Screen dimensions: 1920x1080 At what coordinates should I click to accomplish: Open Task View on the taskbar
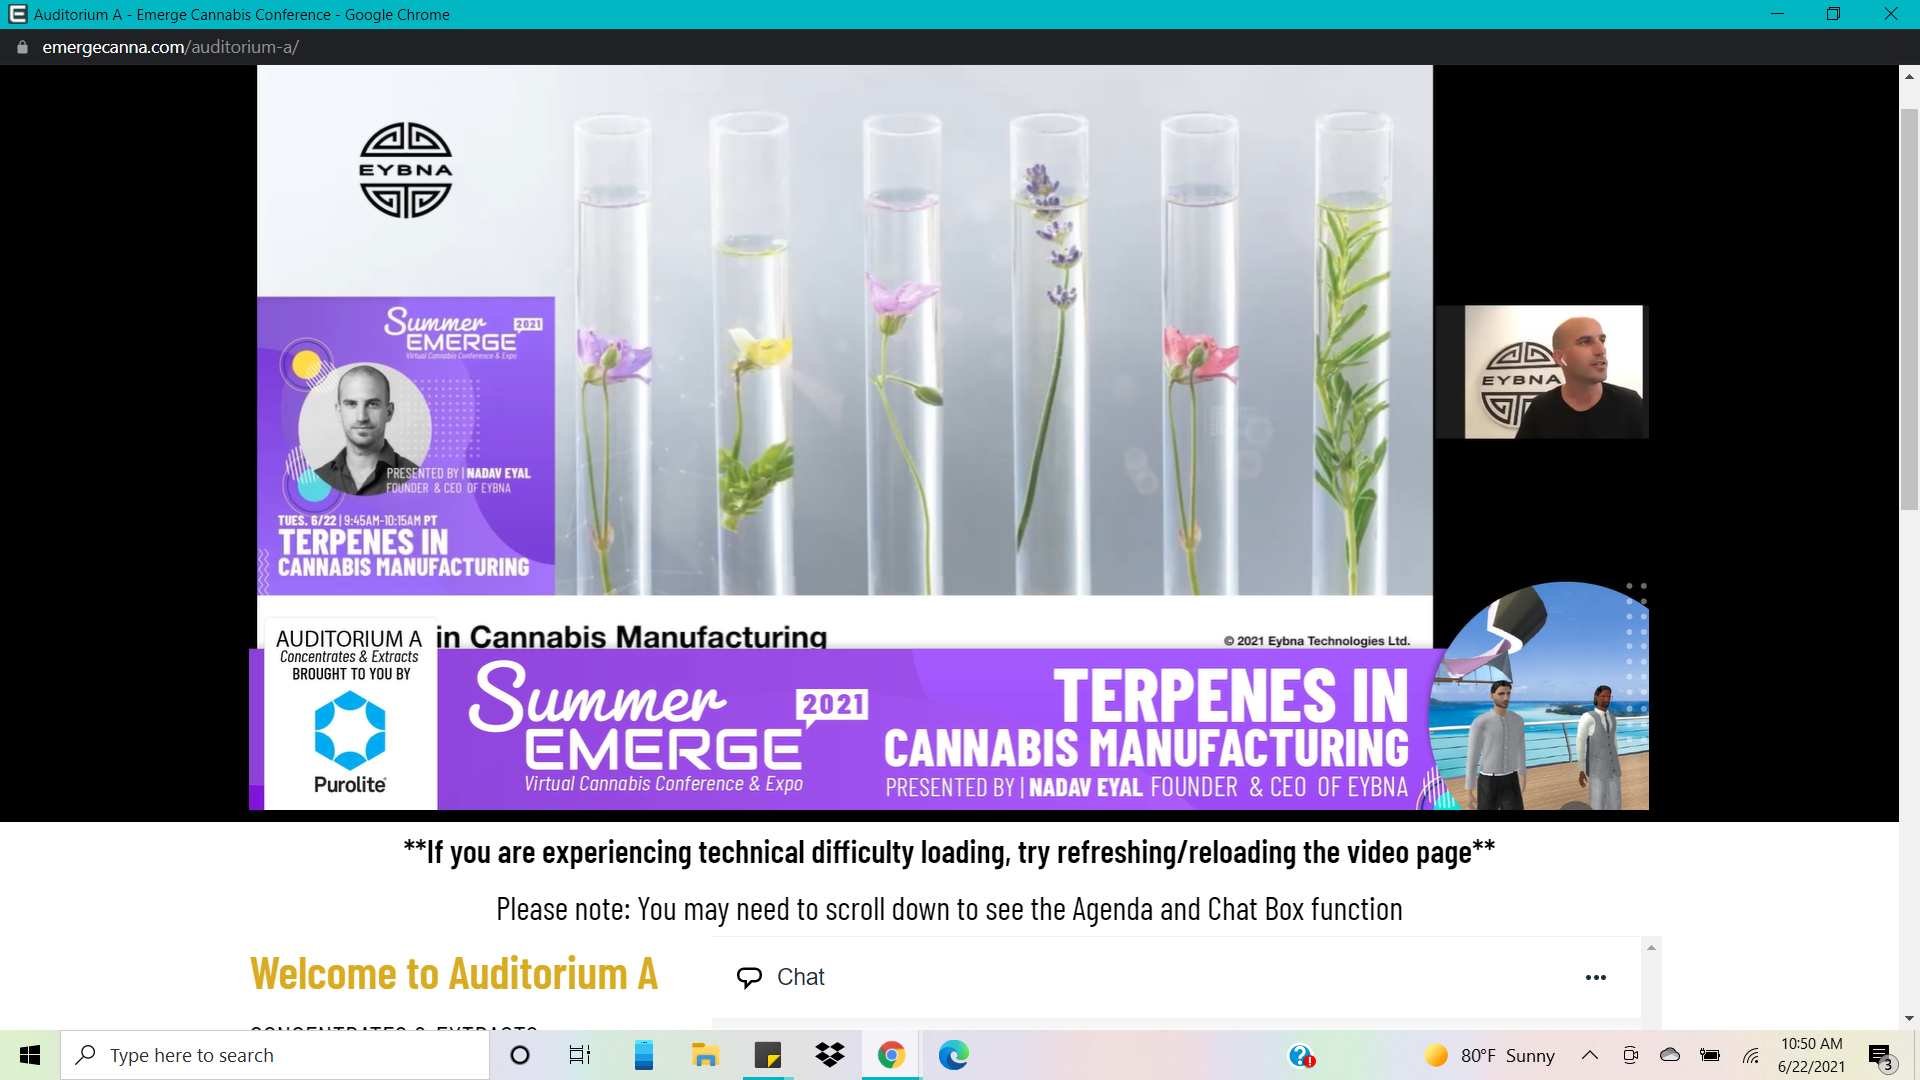580,1055
